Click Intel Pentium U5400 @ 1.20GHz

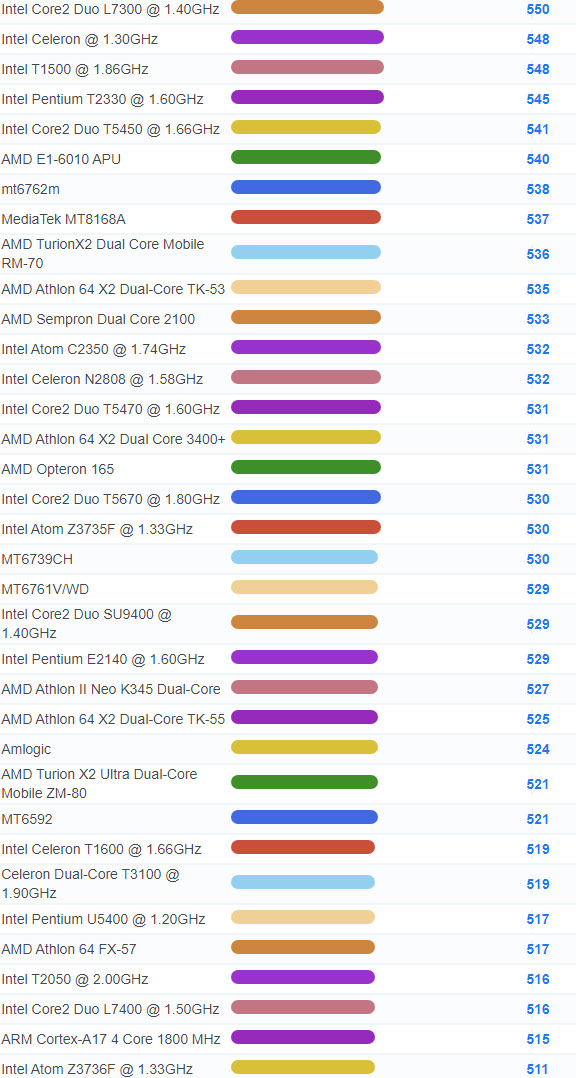point(103,919)
